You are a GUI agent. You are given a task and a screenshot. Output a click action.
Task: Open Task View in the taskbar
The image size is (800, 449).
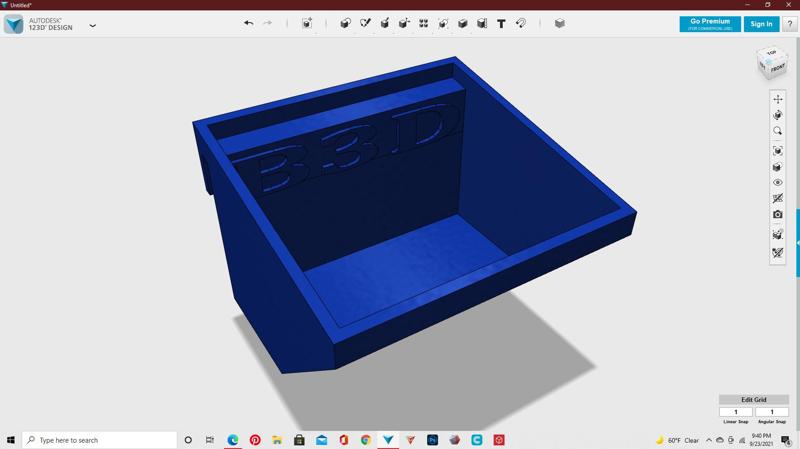coord(210,440)
